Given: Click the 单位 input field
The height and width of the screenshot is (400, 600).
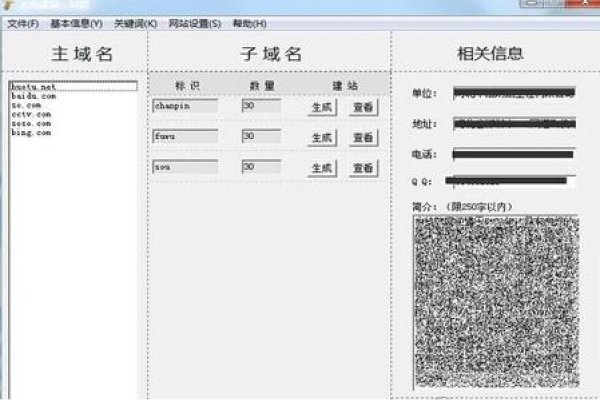Looking at the screenshot, I should (x=513, y=94).
